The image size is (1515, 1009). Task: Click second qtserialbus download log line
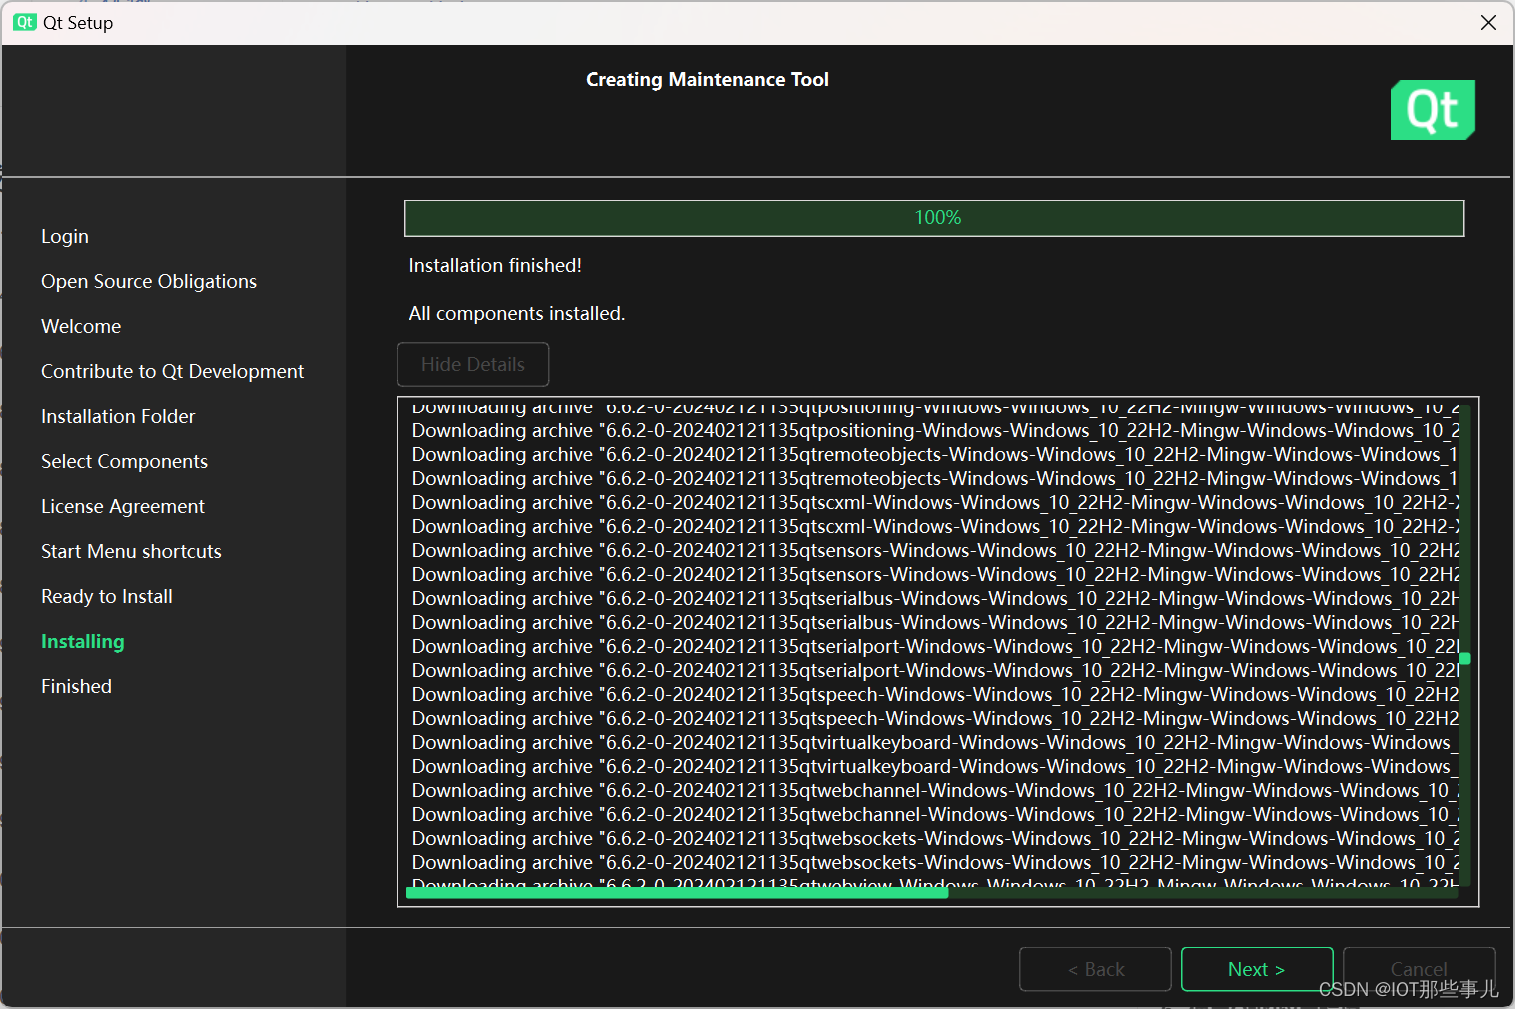click(x=935, y=622)
